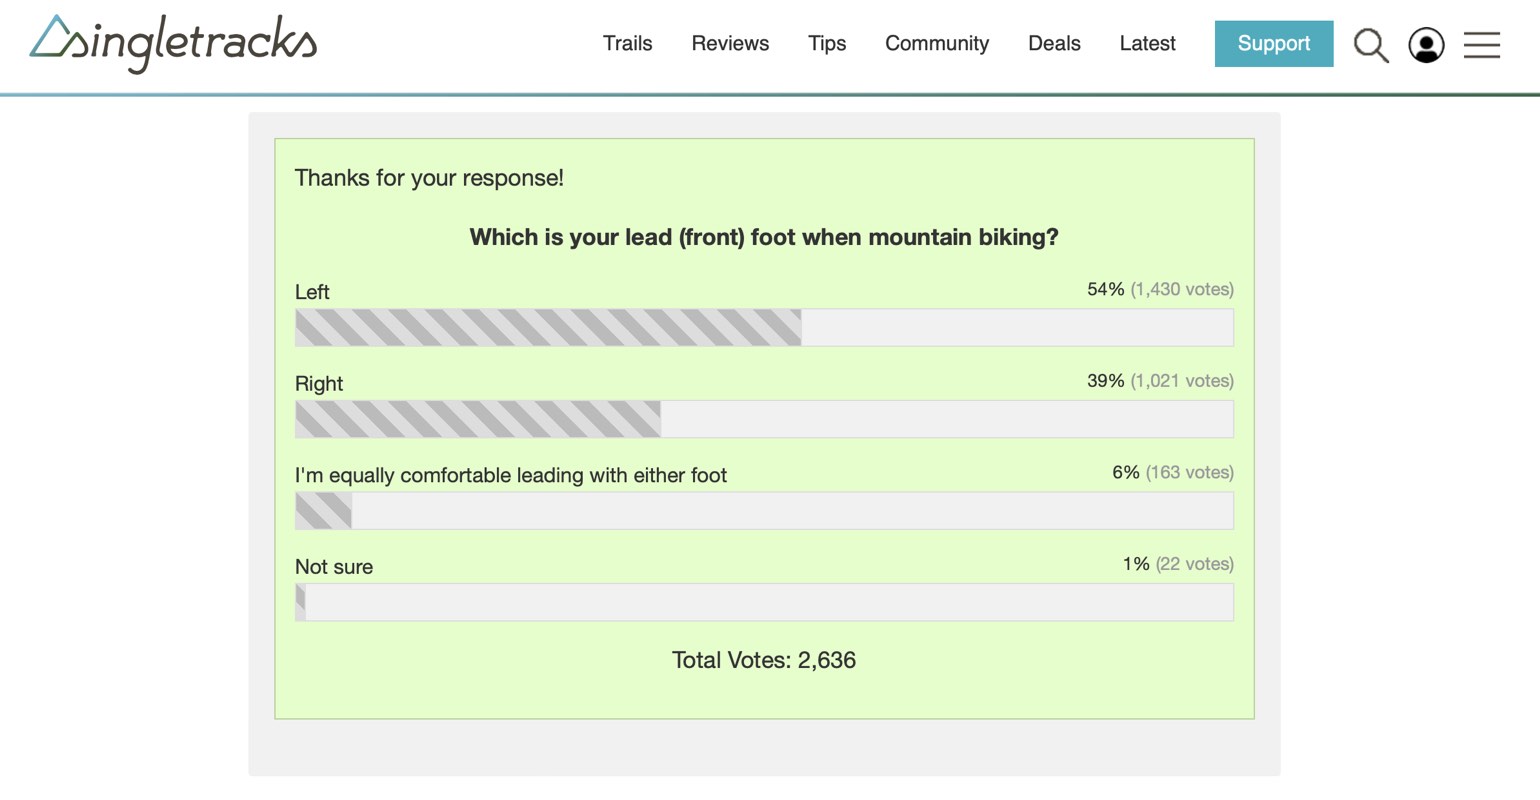1540x800 pixels.
Task: Click the 1,021 votes count
Action: tap(1181, 381)
